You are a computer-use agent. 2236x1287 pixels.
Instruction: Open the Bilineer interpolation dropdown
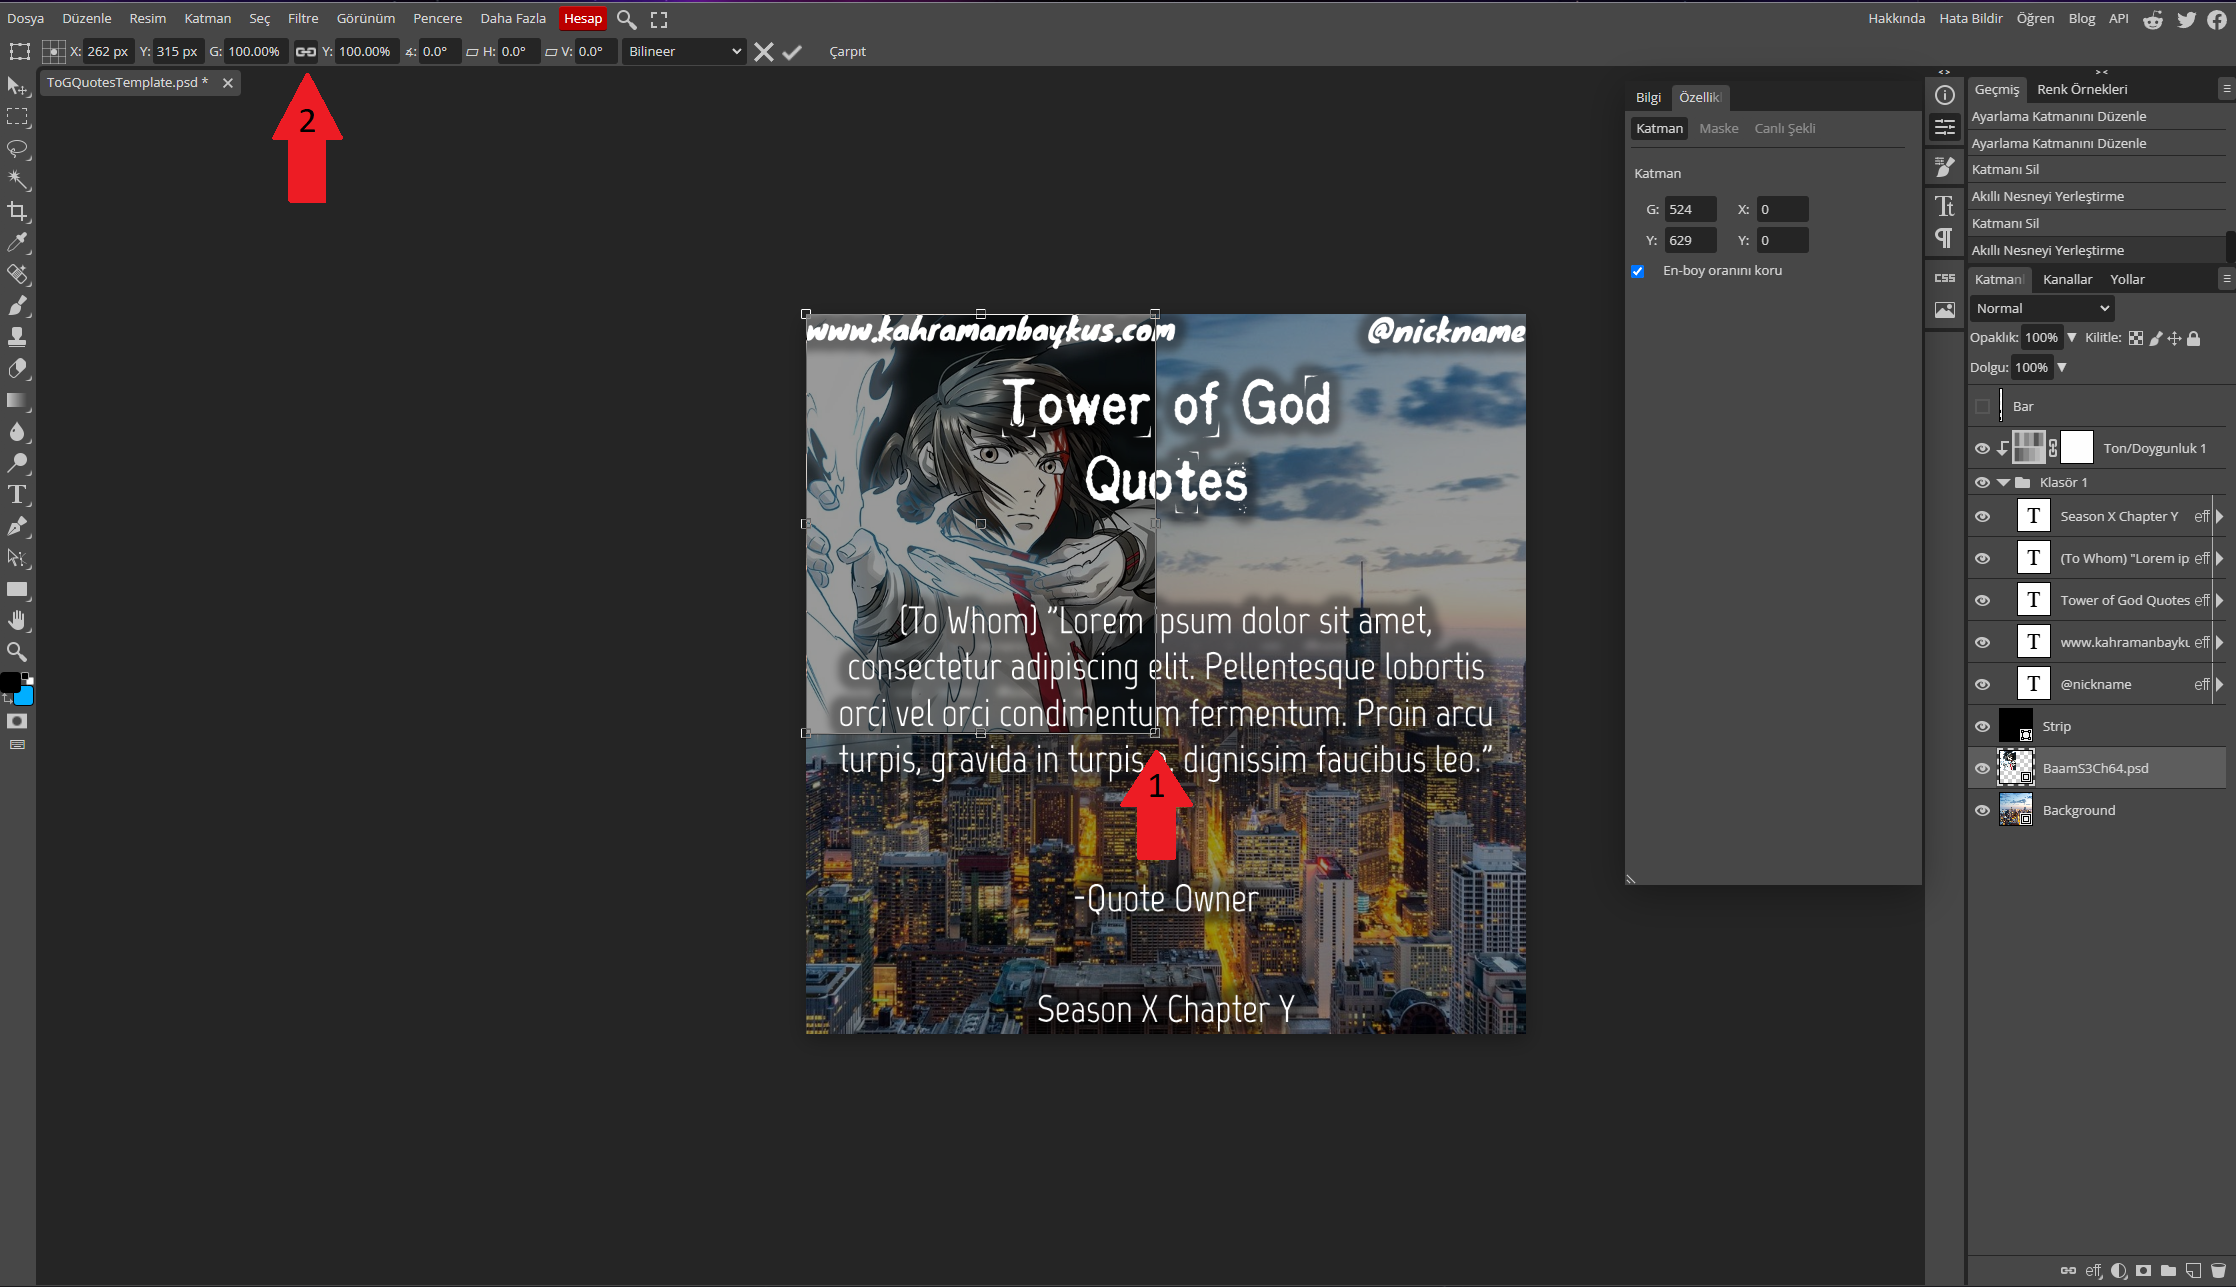tap(685, 52)
